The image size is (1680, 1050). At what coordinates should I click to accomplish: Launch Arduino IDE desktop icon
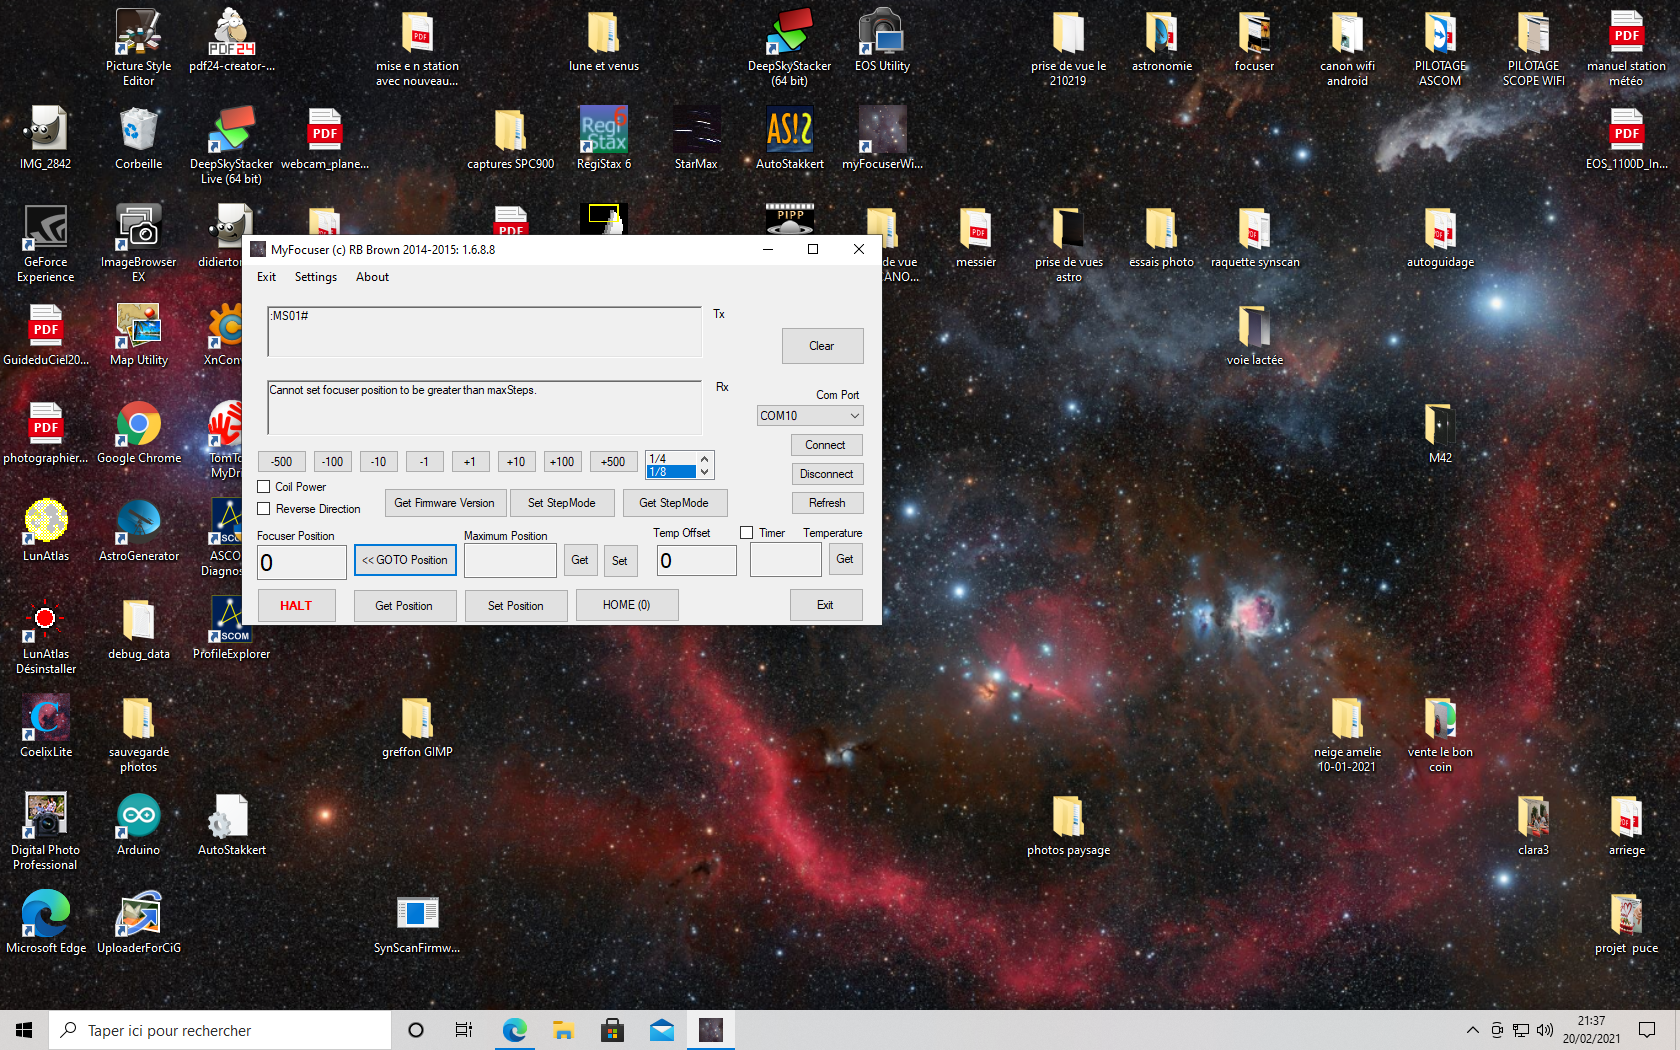pos(138,824)
